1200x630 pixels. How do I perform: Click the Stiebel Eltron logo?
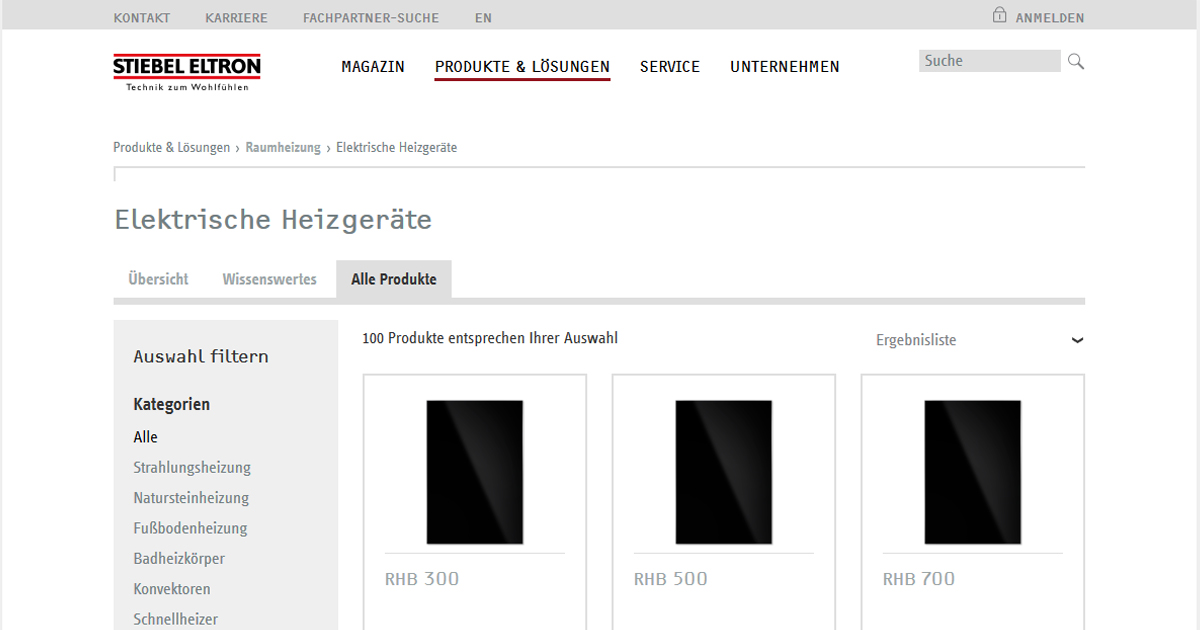tap(186, 70)
